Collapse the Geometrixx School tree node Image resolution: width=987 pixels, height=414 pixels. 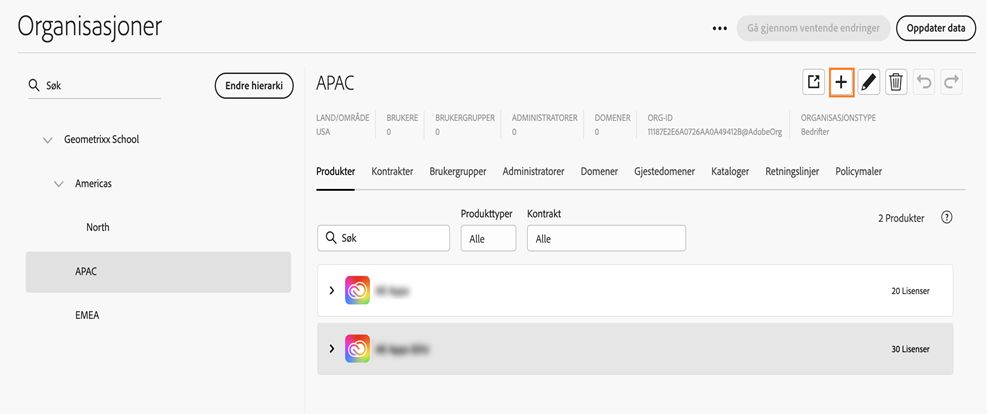47,140
